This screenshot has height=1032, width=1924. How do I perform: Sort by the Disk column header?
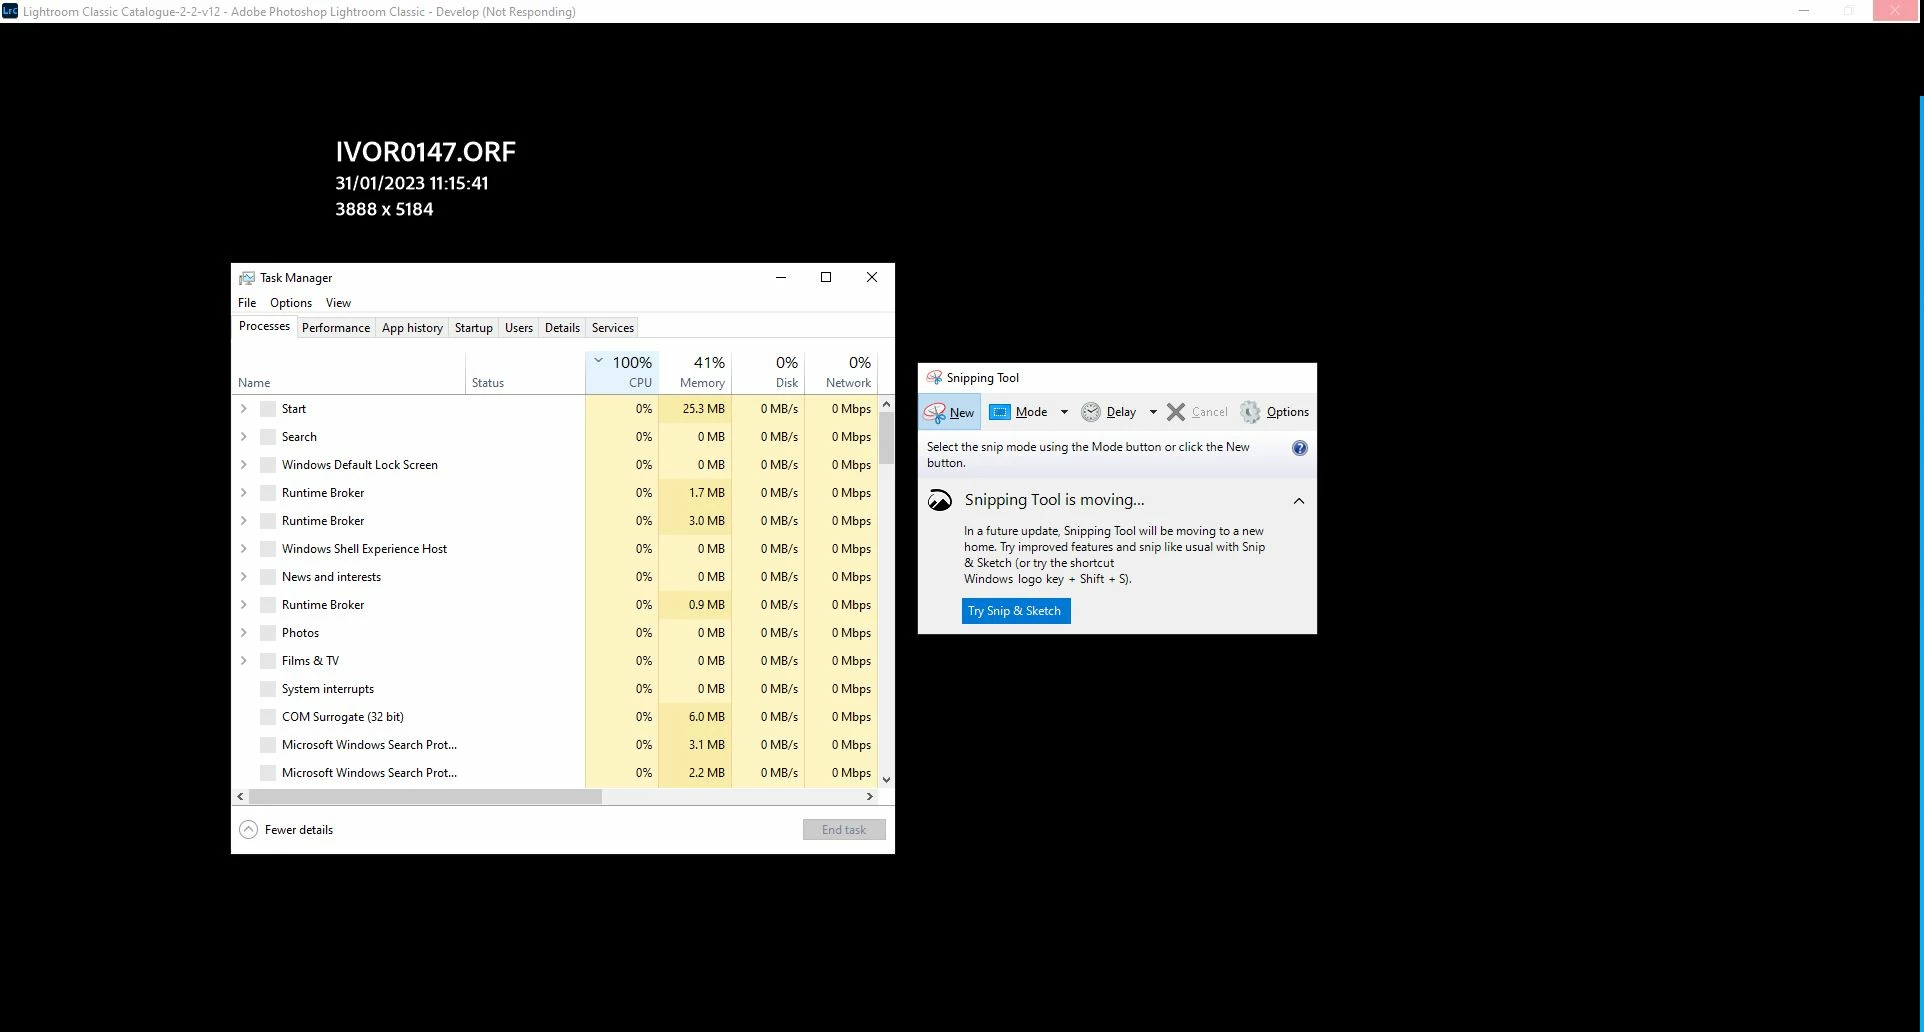[768, 372]
